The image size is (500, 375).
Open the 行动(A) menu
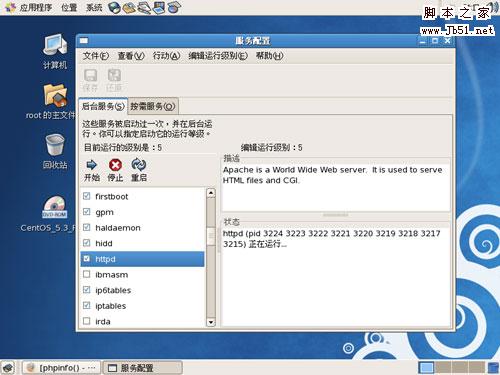(x=166, y=56)
